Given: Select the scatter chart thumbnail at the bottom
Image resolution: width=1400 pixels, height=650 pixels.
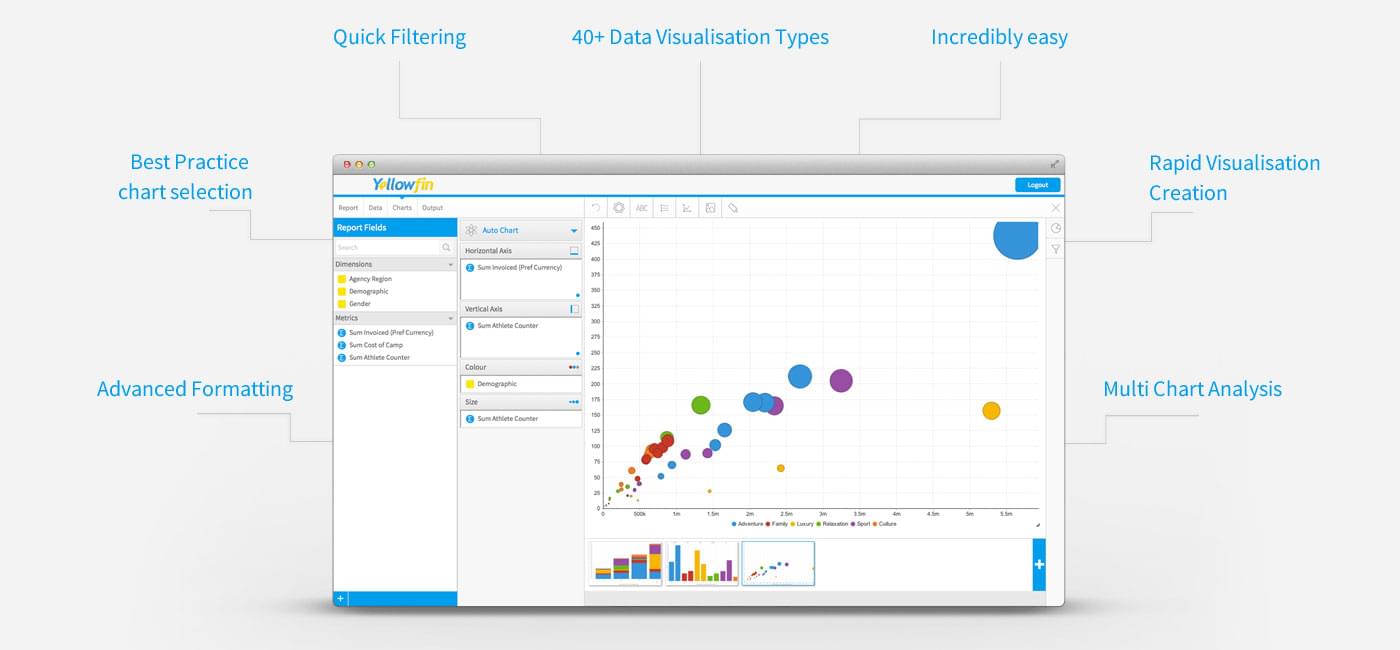Looking at the screenshot, I should (778, 562).
